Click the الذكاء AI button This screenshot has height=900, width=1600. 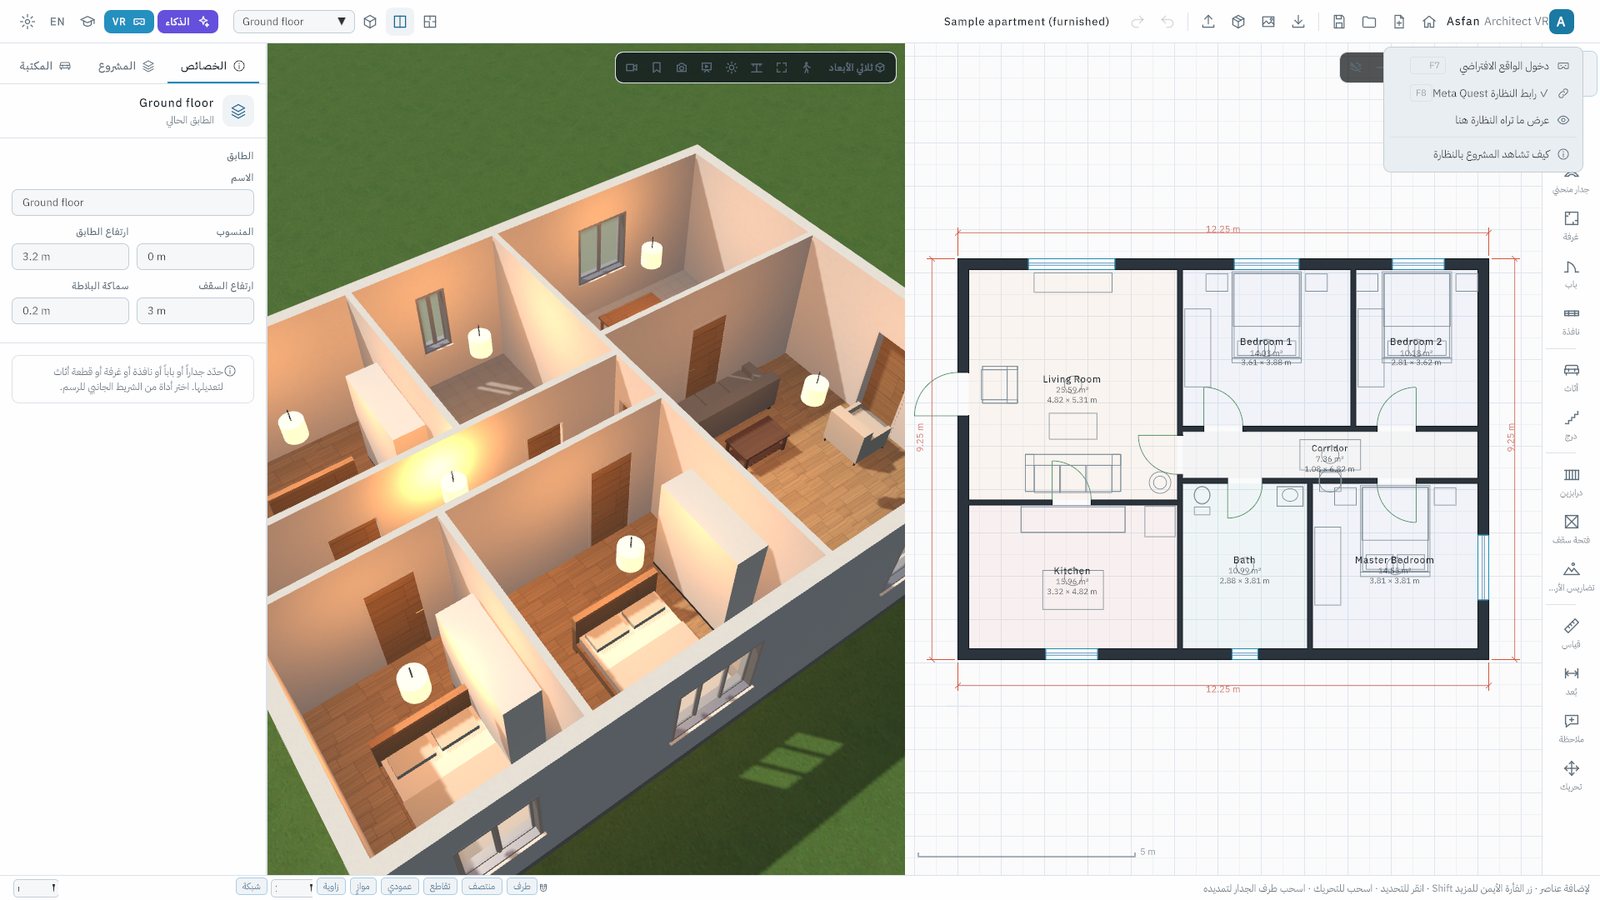click(188, 21)
